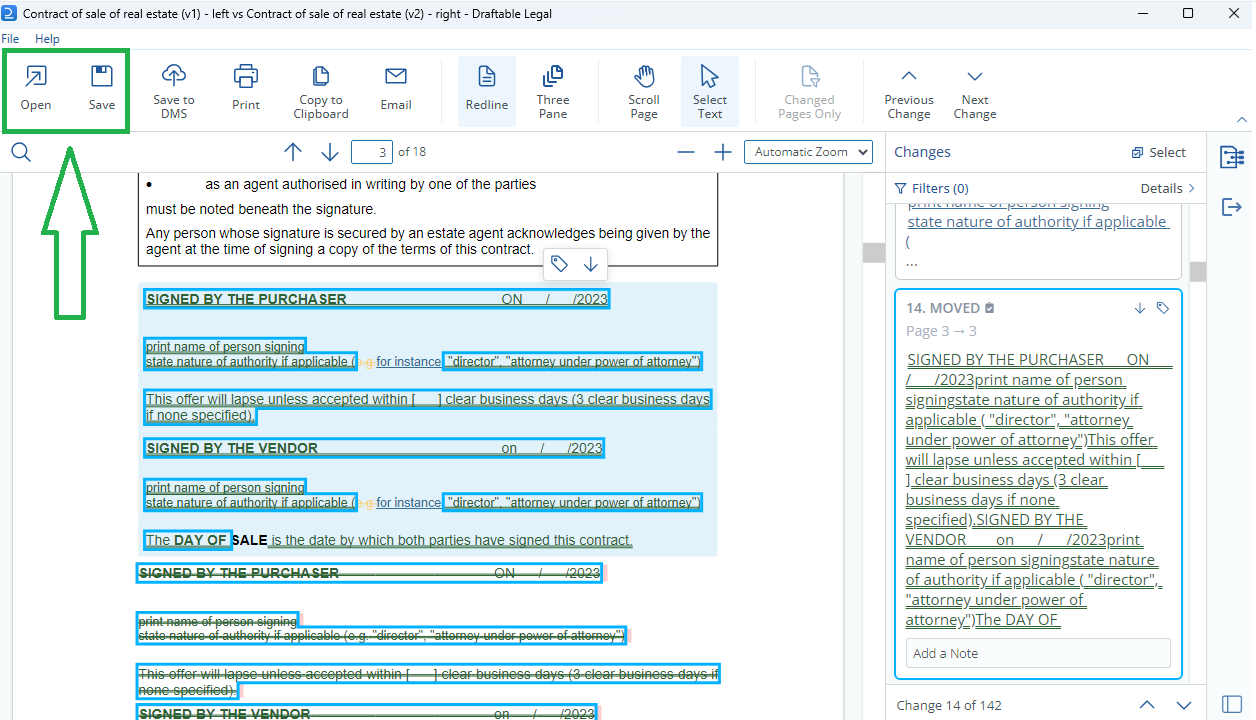This screenshot has height=720, width=1256.
Task: Go to next change via bottom chevron
Action: (x=1184, y=705)
